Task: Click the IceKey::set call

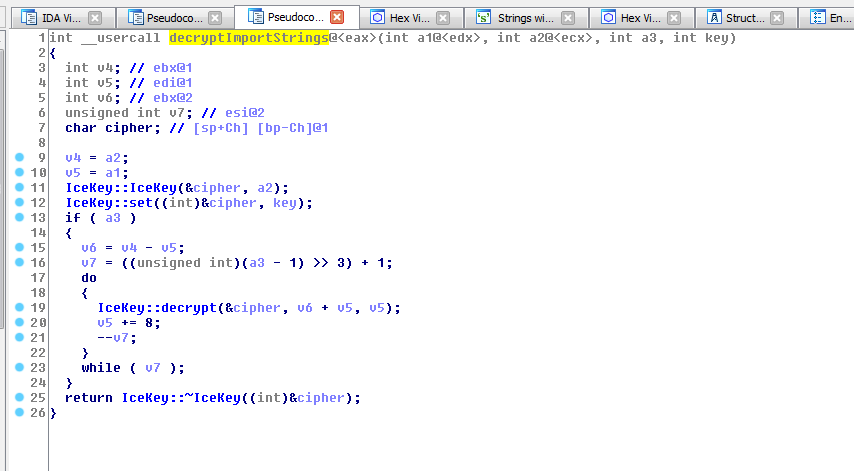Action: pyautogui.click(x=109, y=203)
